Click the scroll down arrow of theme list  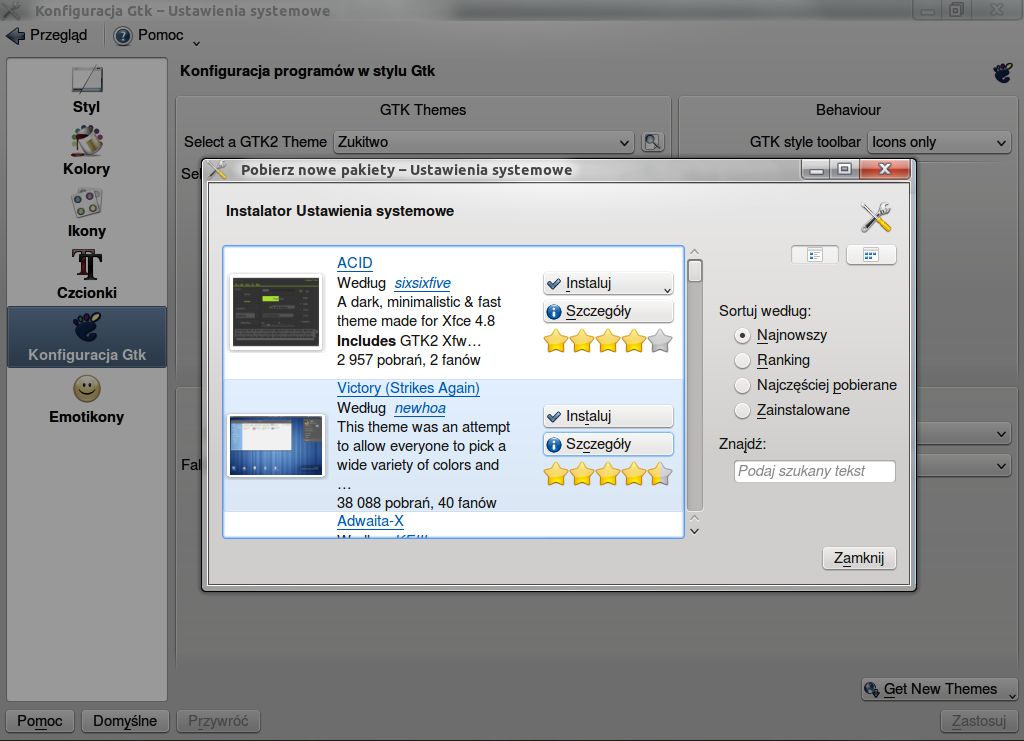[x=695, y=531]
